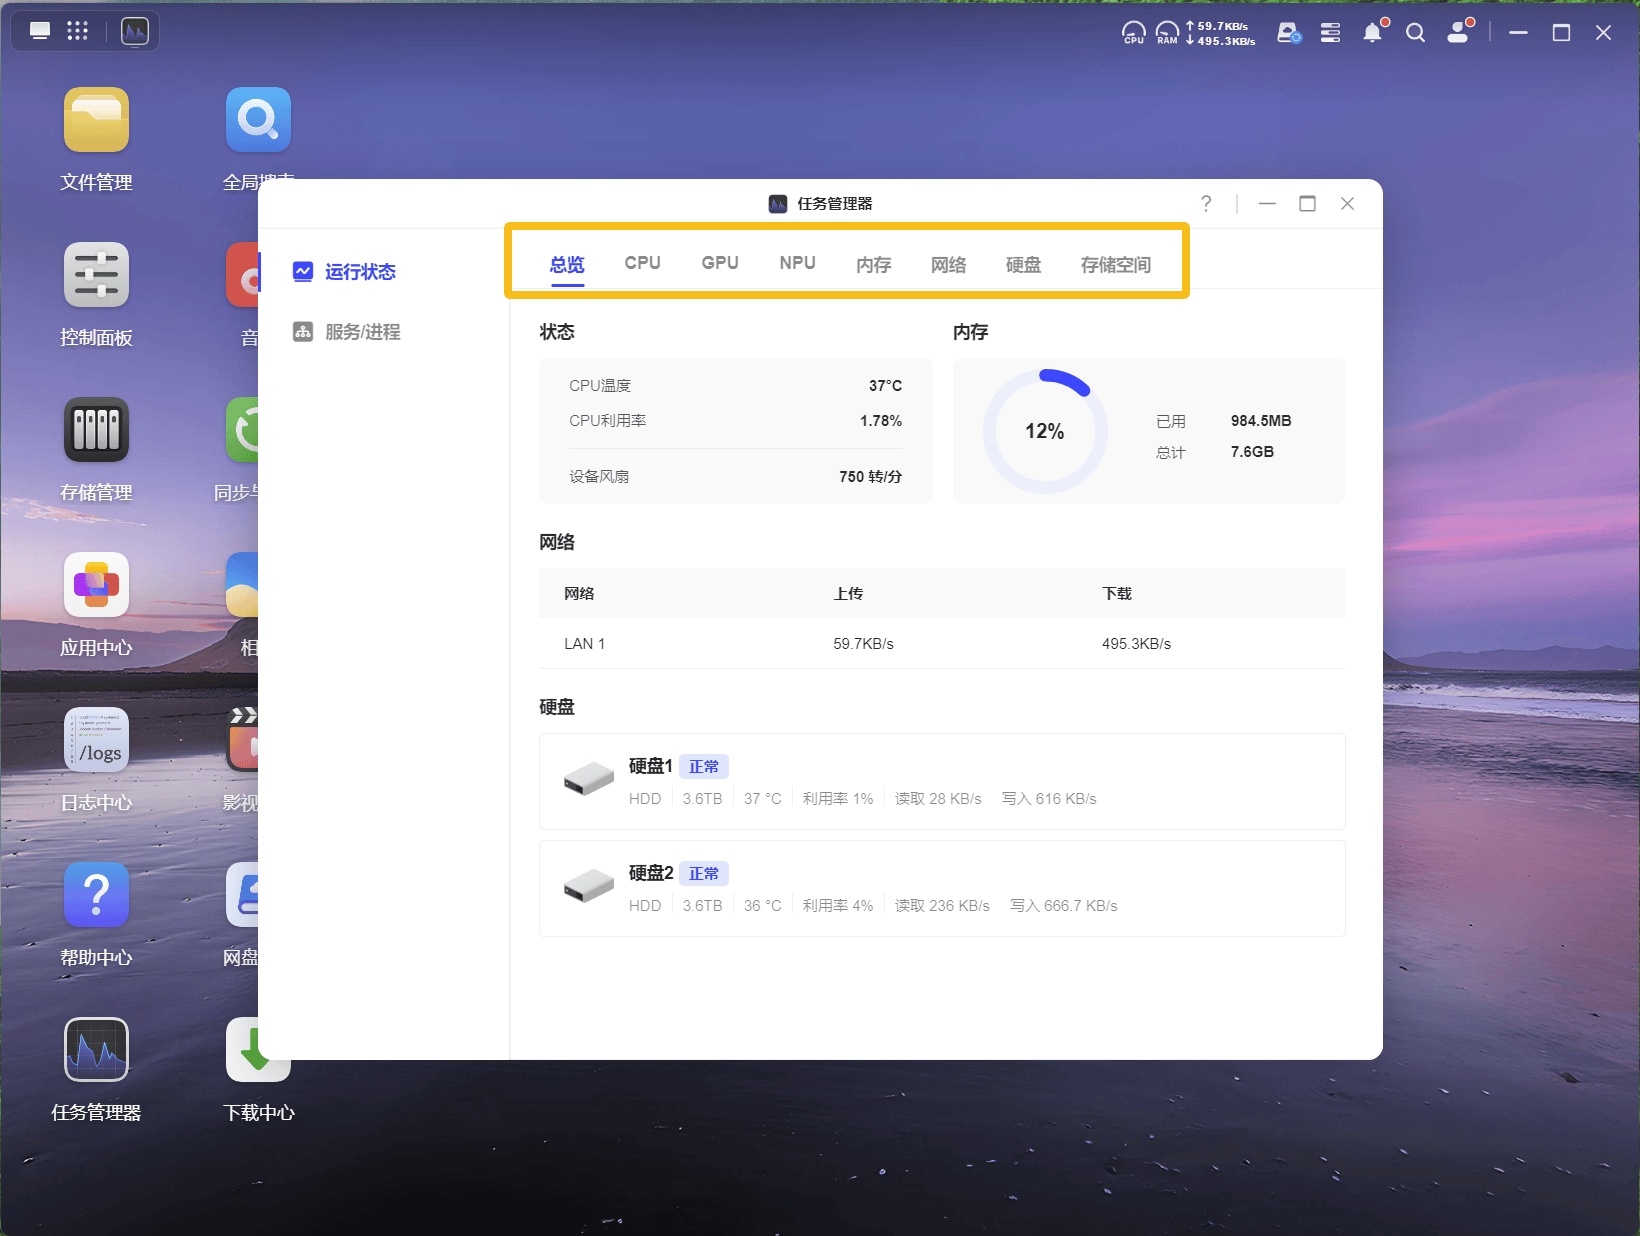Viewport: 1640px width, 1236px height.
Task: Select the task manager icon in the top bar
Action: 135,32
